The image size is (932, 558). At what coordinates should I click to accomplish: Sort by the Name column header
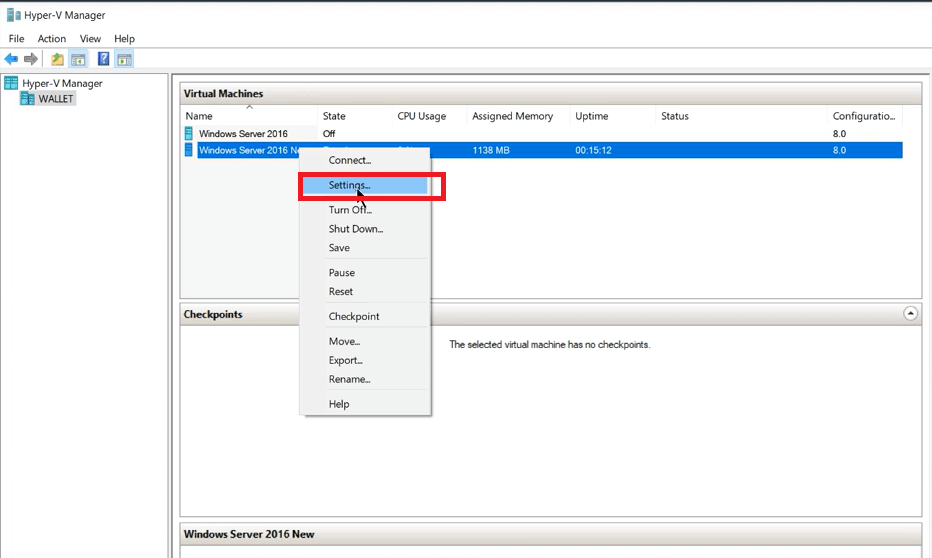[x=250, y=116]
